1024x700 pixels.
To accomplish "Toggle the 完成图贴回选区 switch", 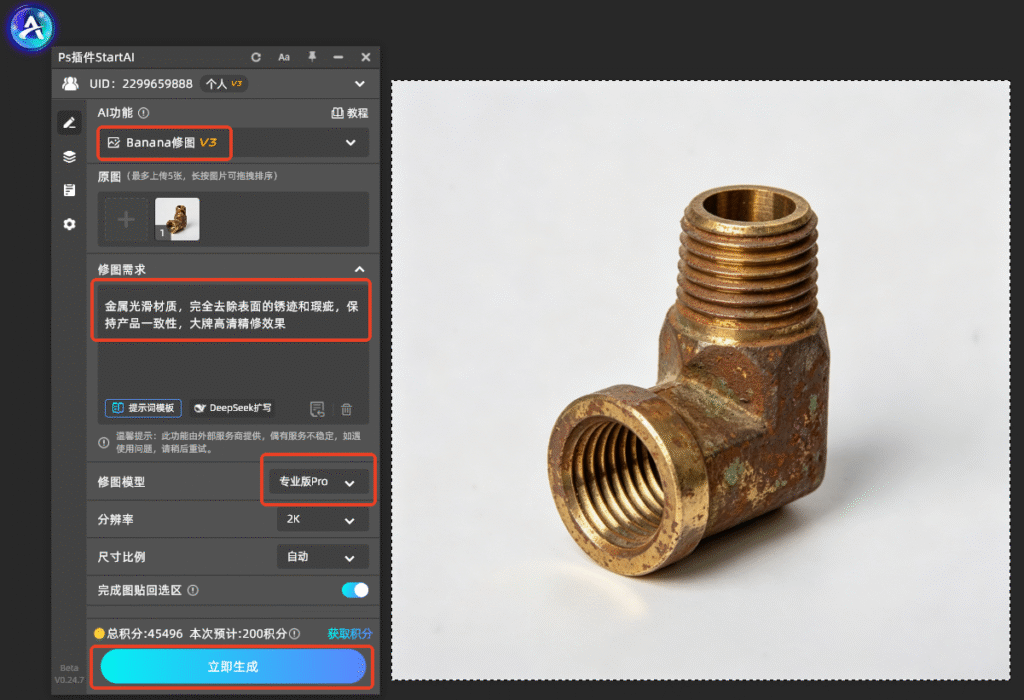I will click(355, 590).
